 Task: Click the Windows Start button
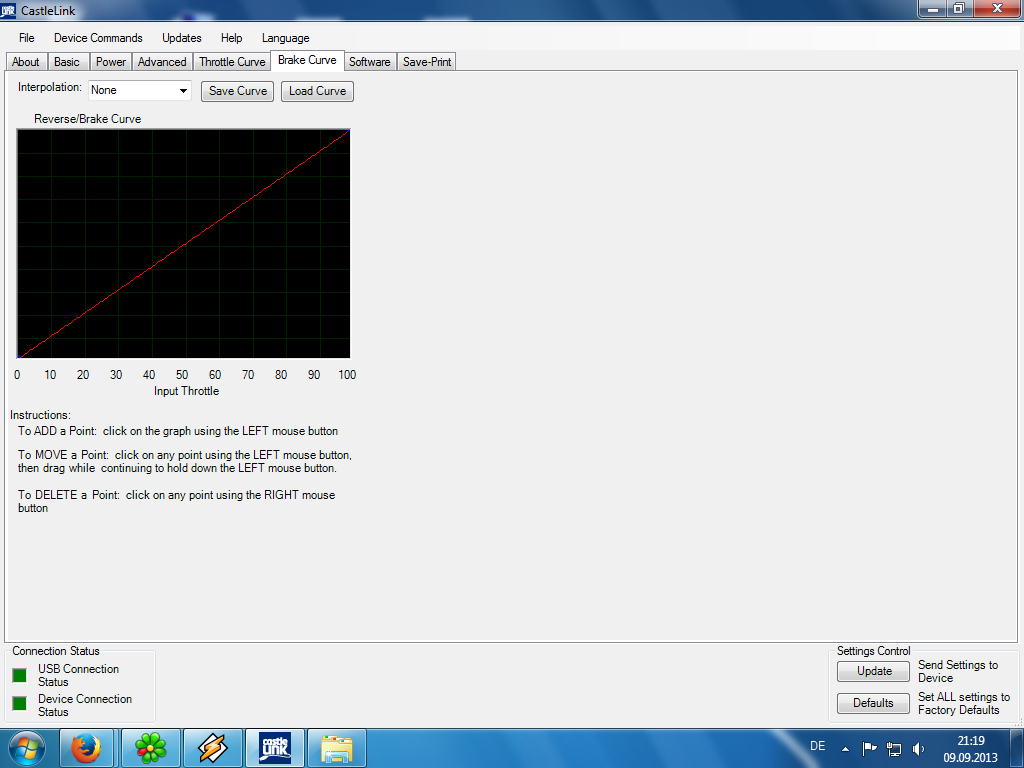(27, 748)
